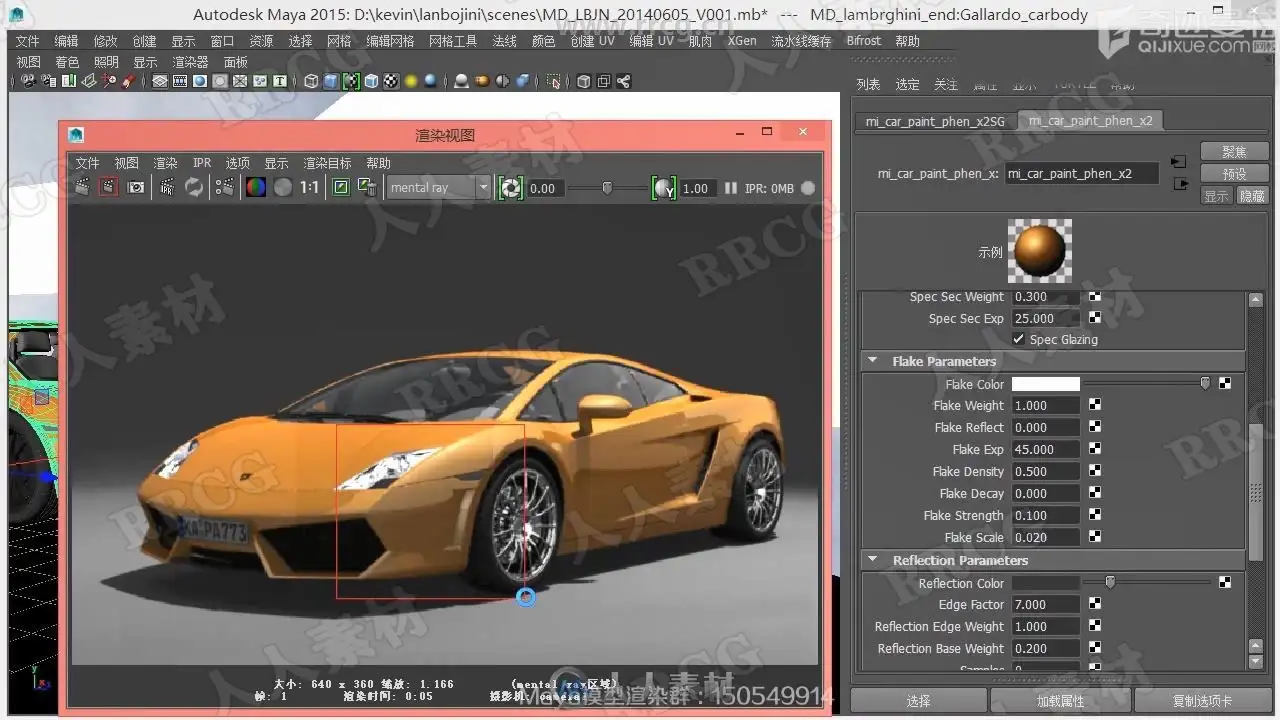Click the IPR render clapboard icon
The height and width of the screenshot is (720, 1280).
point(167,187)
